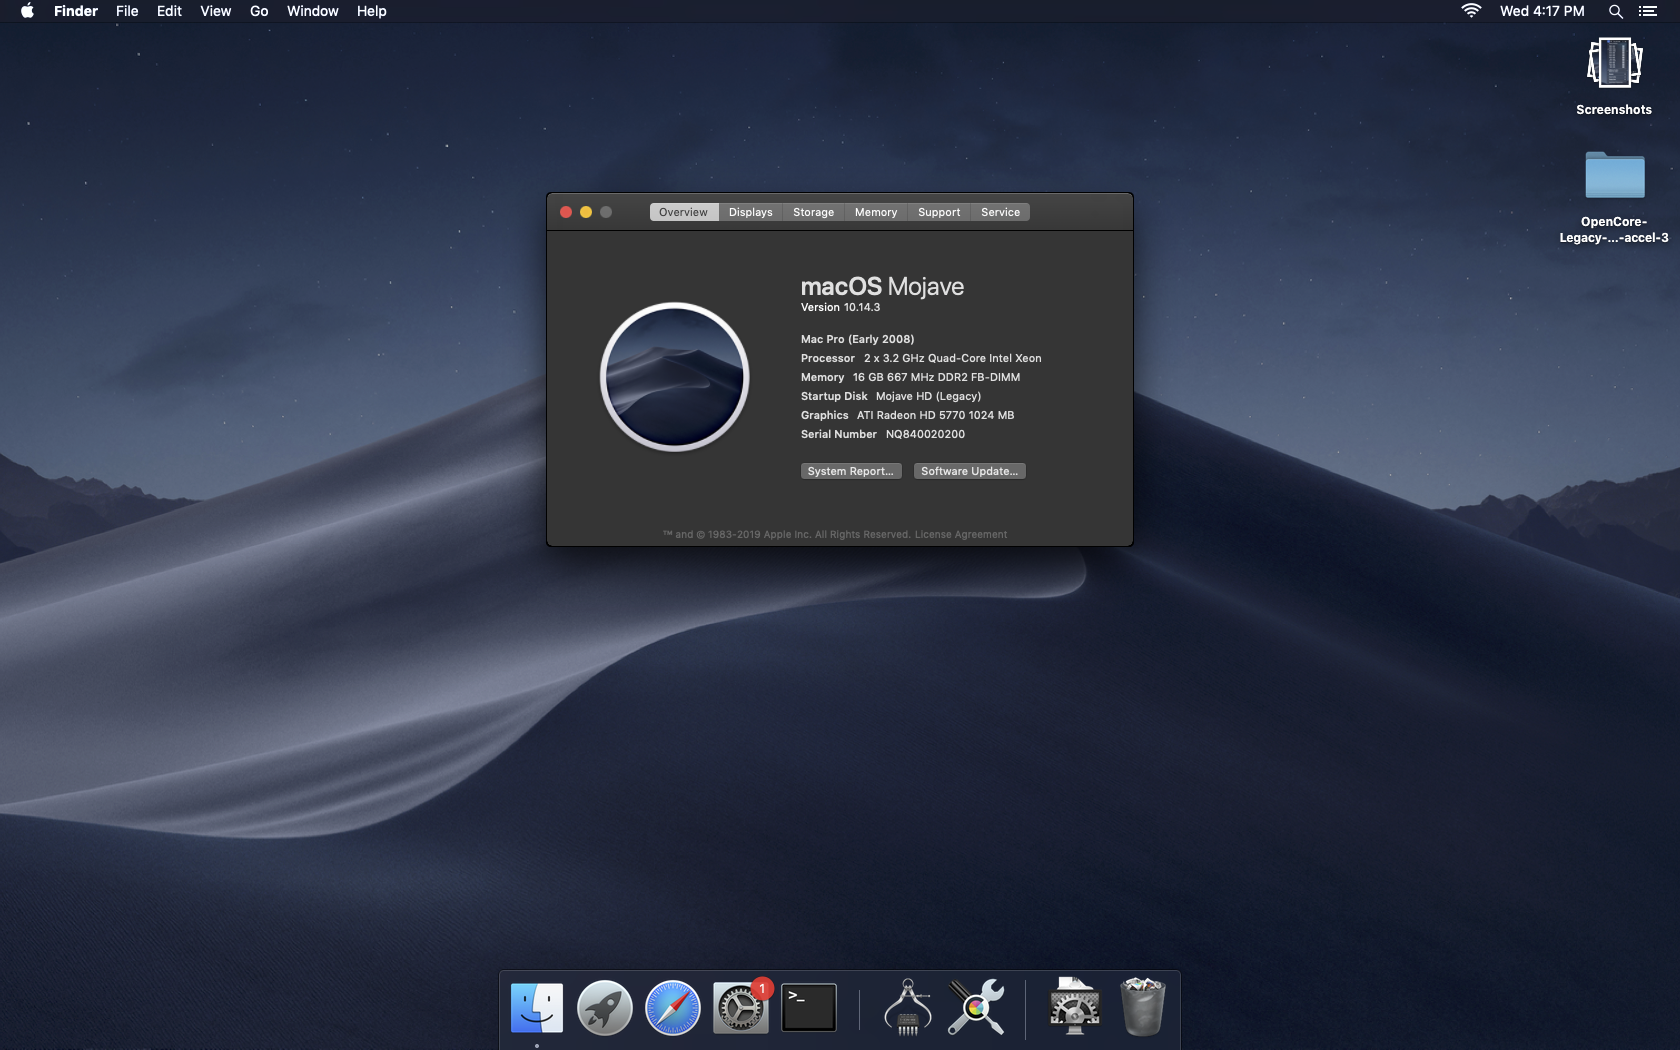This screenshot has height=1050, width=1680.
Task: Open ColorSync Utility in Dock
Action: click(976, 1007)
